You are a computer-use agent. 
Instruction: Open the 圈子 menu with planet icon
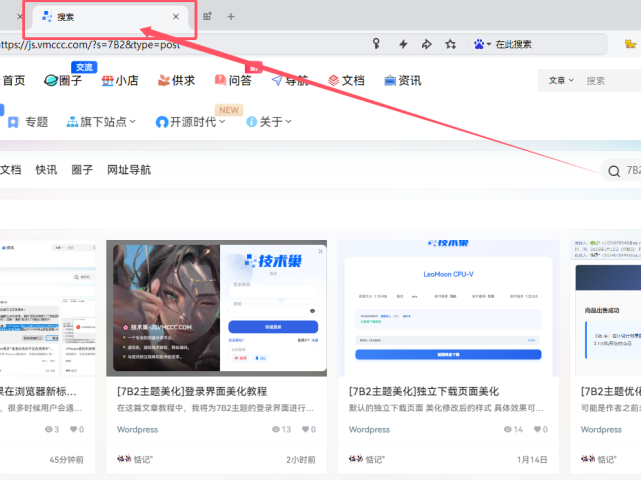coord(63,81)
